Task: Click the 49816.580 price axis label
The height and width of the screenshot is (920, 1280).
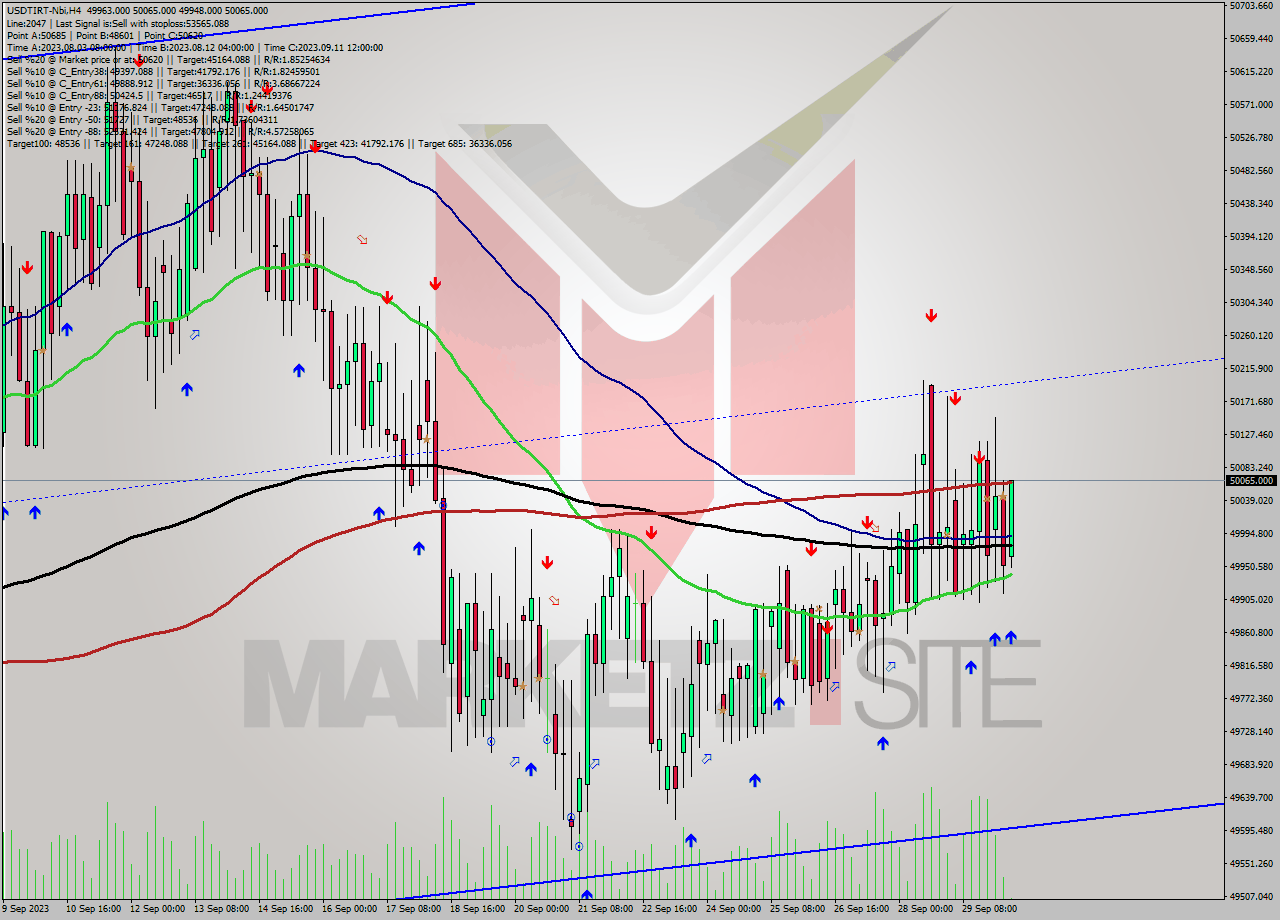Action: point(1251,665)
